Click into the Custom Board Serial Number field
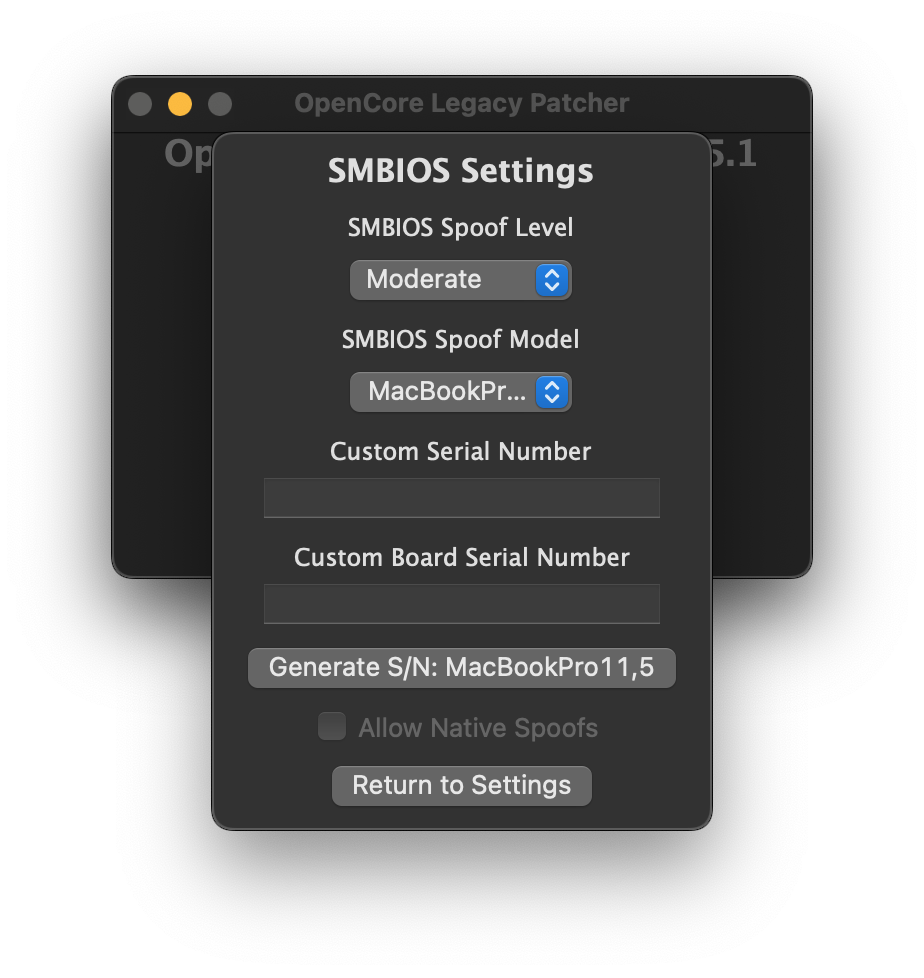This screenshot has height=978, width=924. (461, 604)
